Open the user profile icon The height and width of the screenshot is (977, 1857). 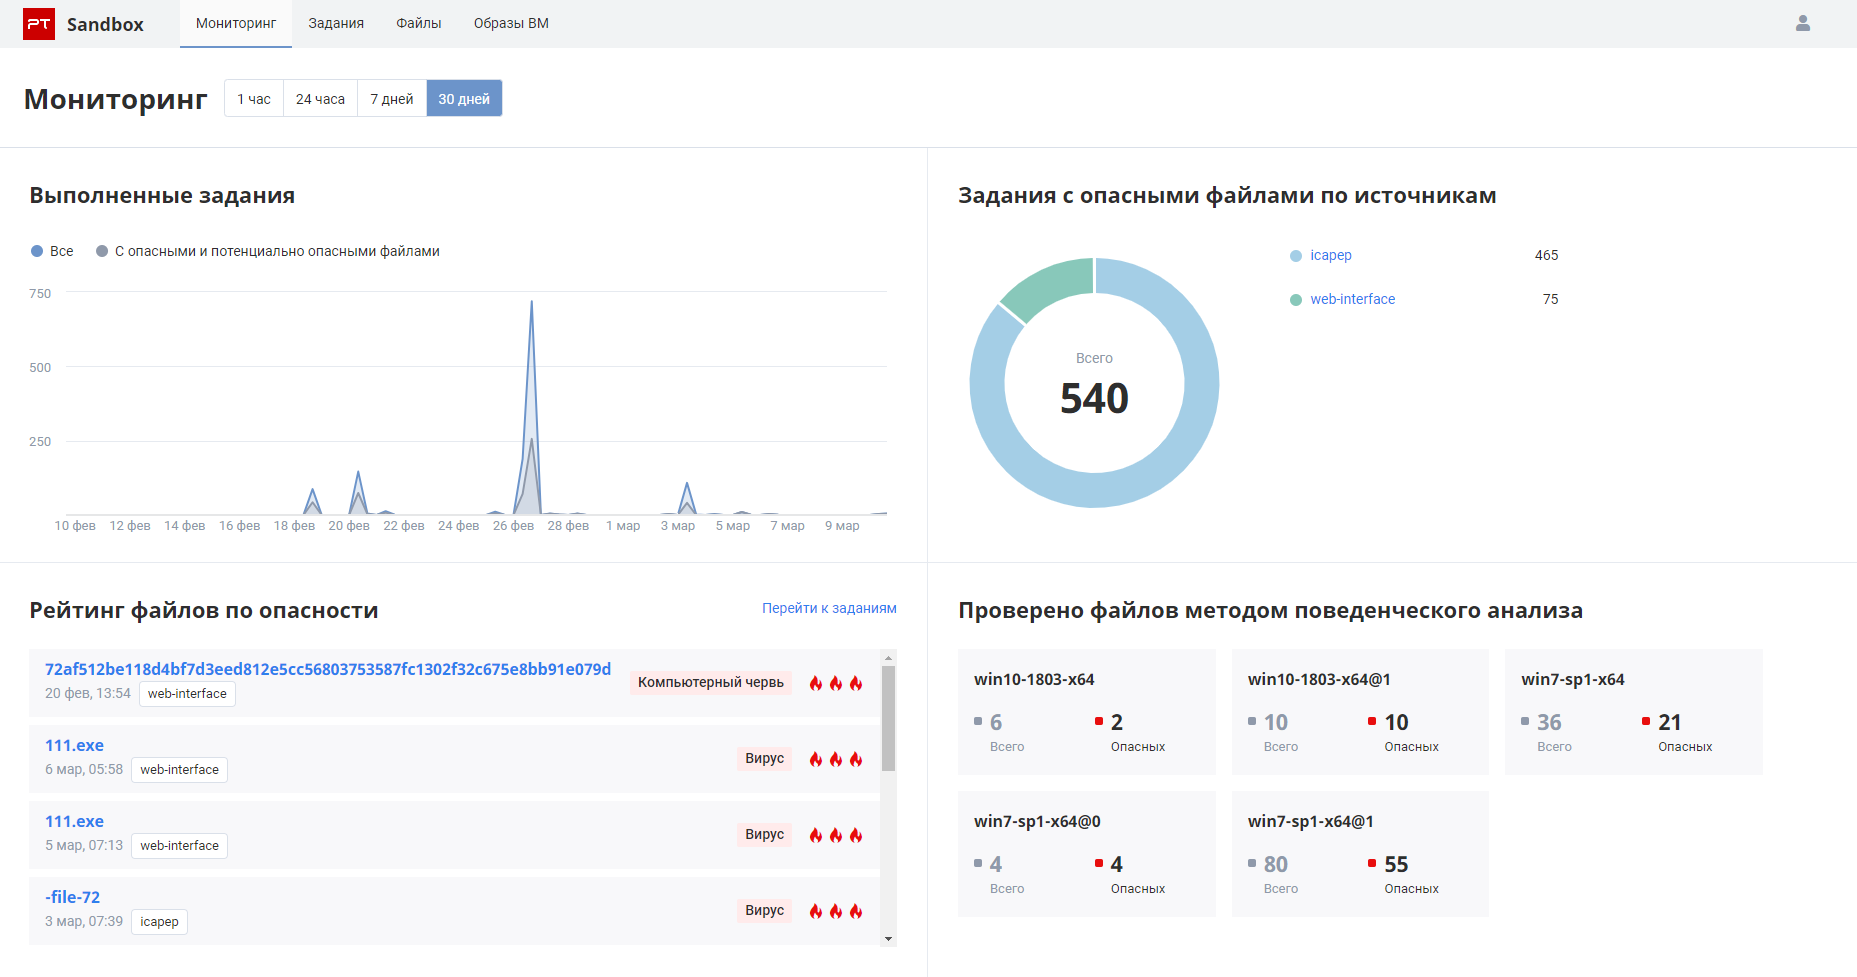1802,23
